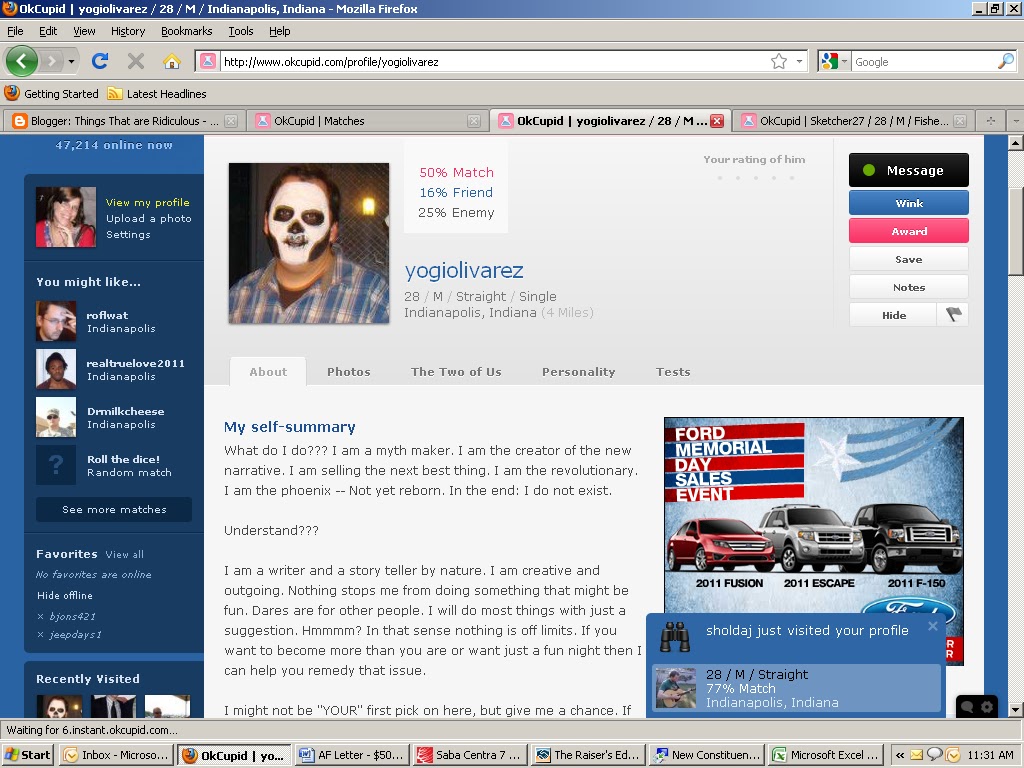This screenshot has width=1024, height=768.
Task: Click See more matches button
Action: click(114, 509)
